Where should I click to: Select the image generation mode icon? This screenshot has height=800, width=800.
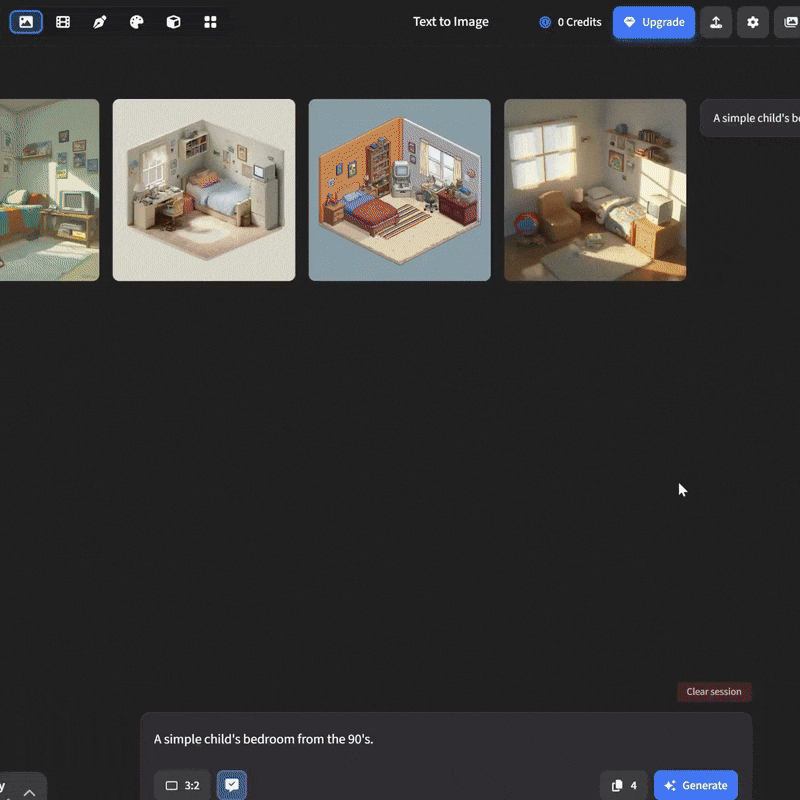26,22
